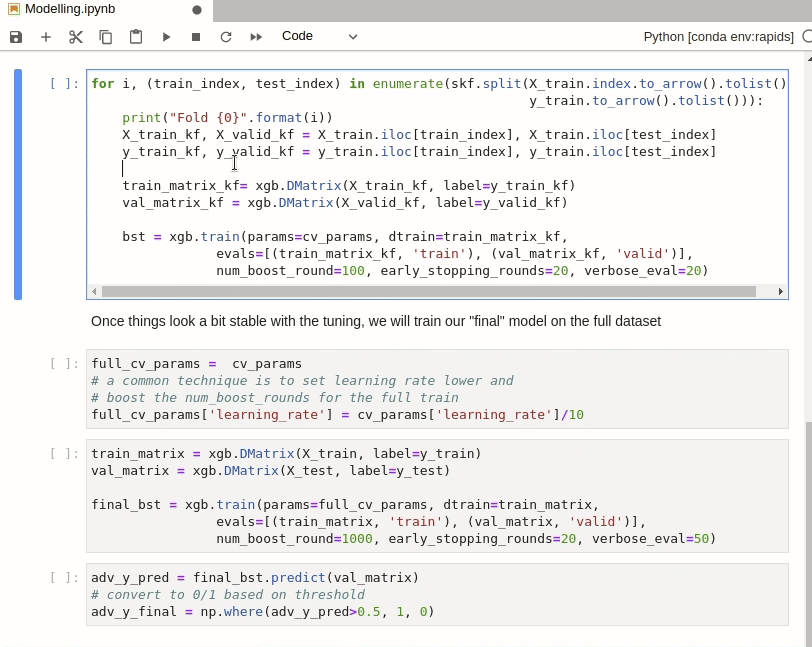Collapse the active cell's left blue bar
The height and width of the screenshot is (647, 812).
click(17, 180)
